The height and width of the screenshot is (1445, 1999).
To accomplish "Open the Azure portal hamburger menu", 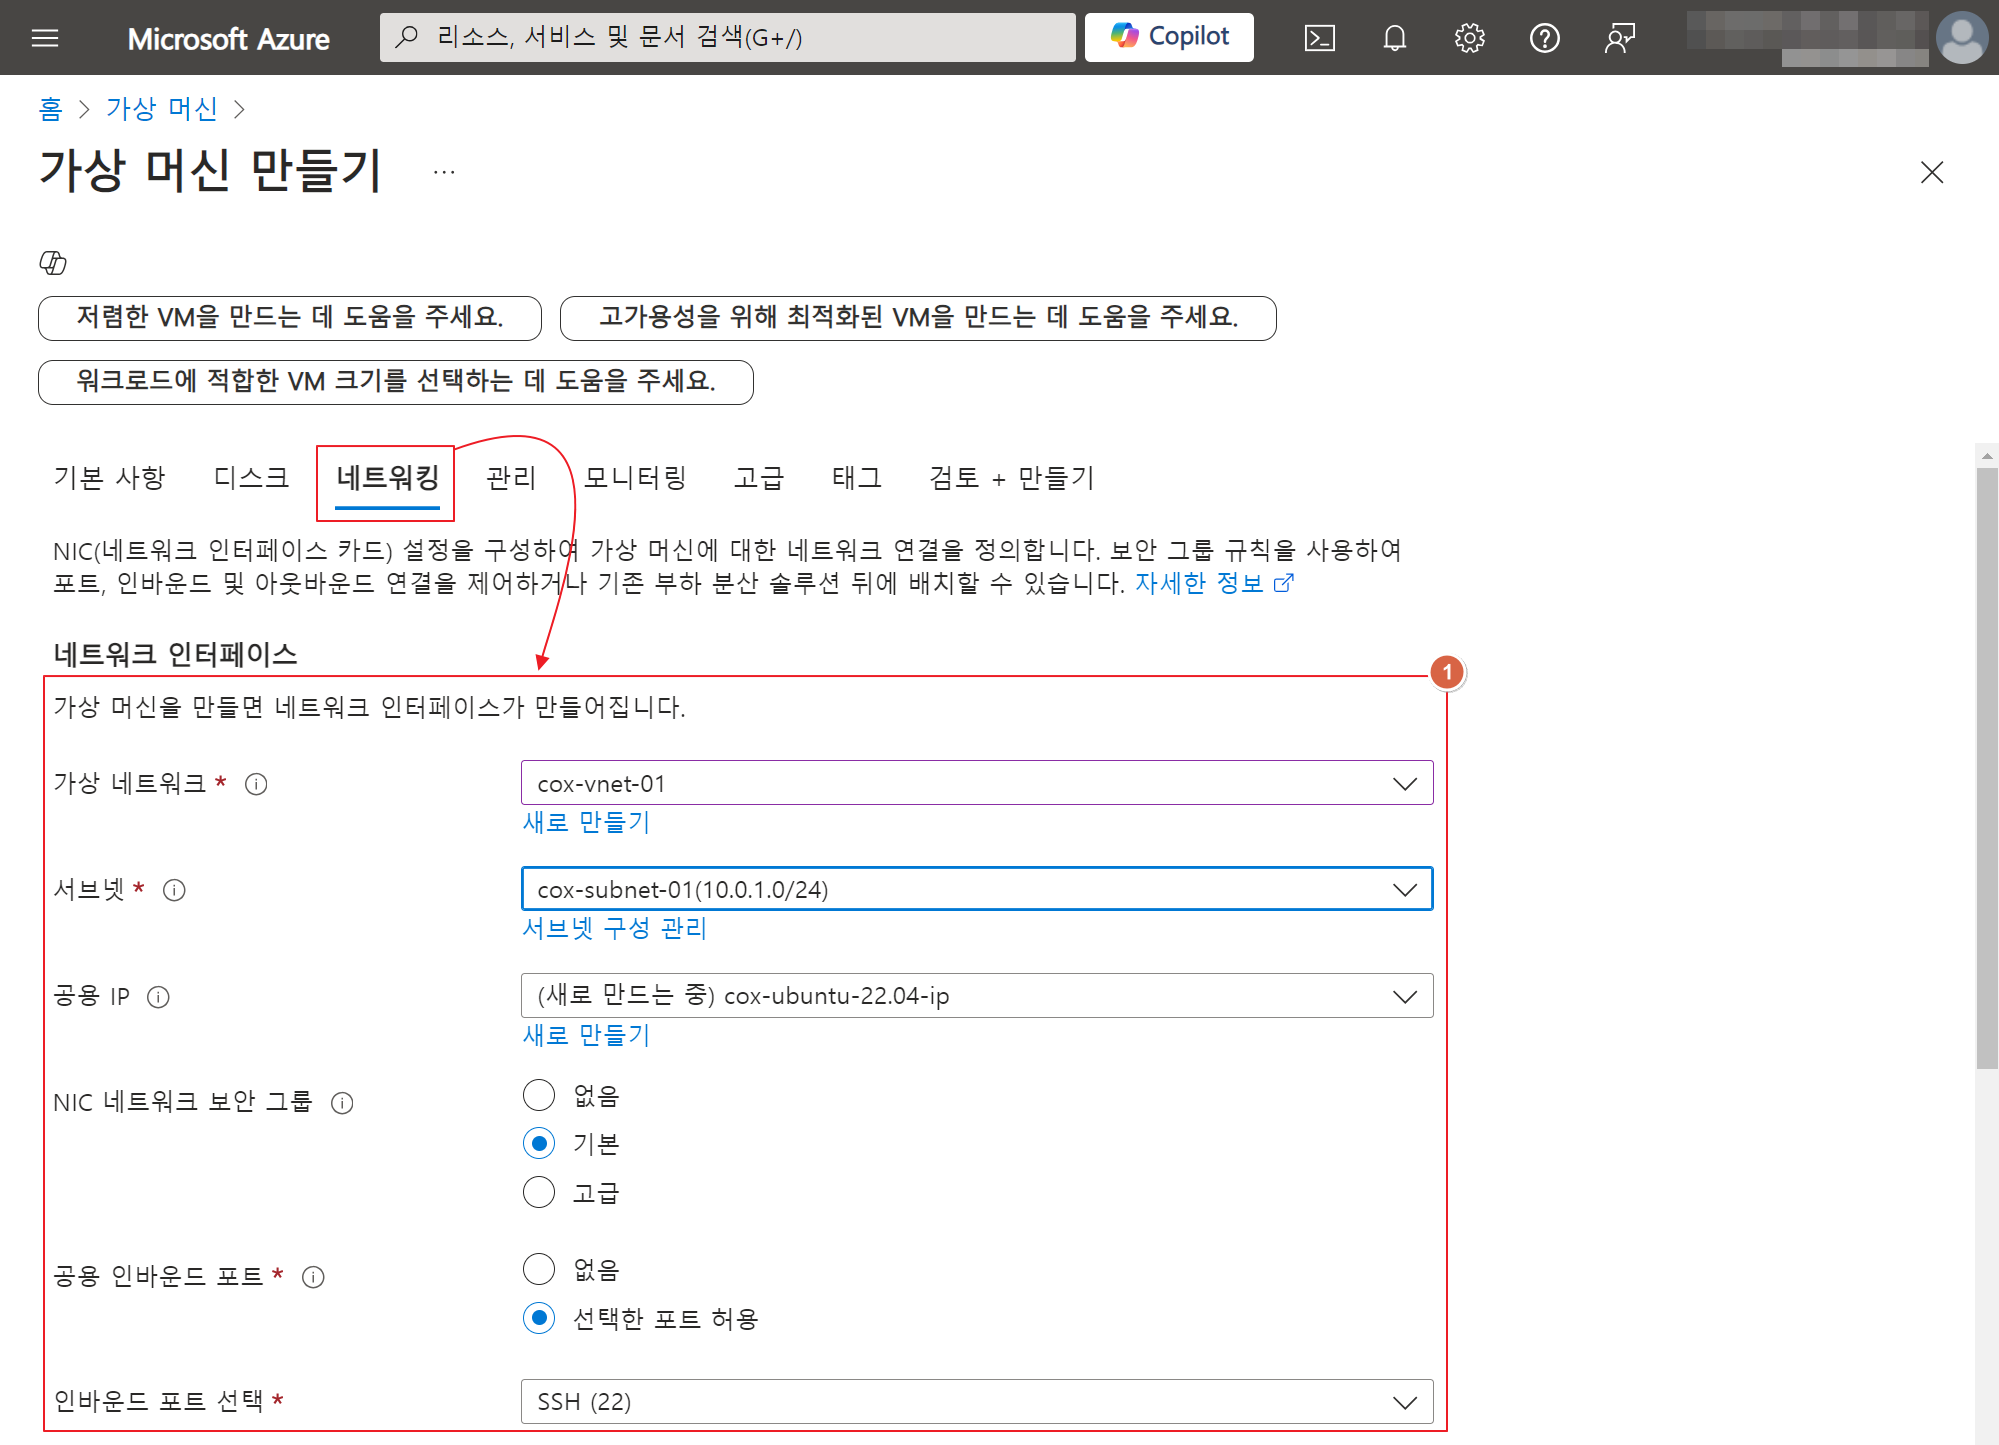I will pyautogui.click(x=45, y=38).
